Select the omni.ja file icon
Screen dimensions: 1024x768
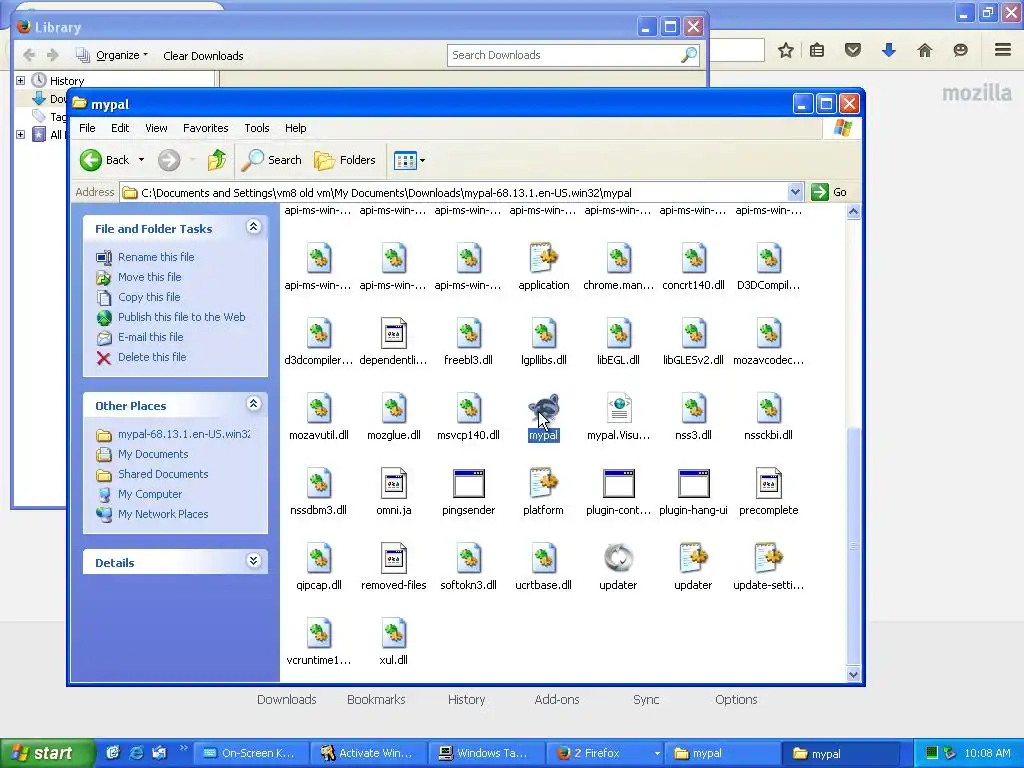(x=394, y=484)
